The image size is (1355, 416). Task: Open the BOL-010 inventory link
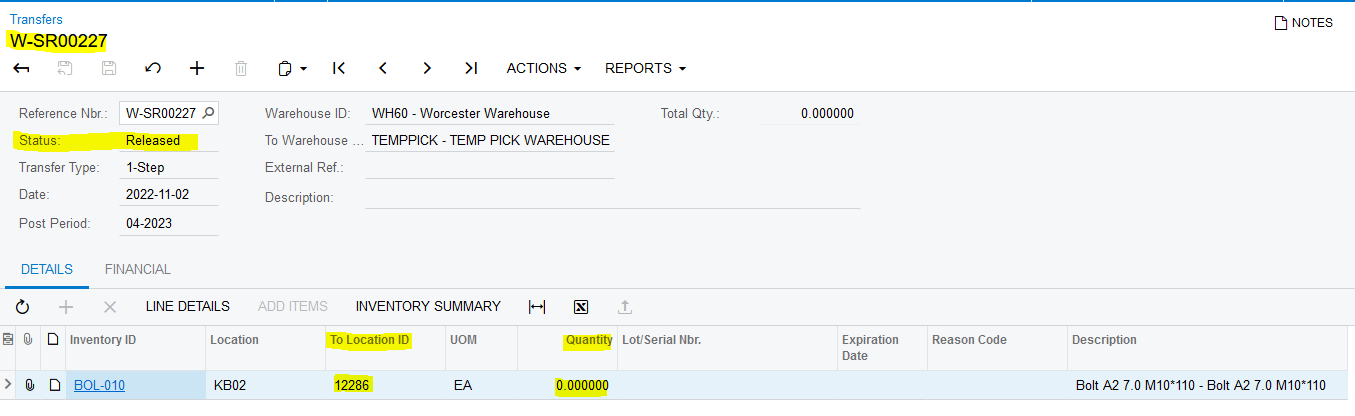coord(99,385)
